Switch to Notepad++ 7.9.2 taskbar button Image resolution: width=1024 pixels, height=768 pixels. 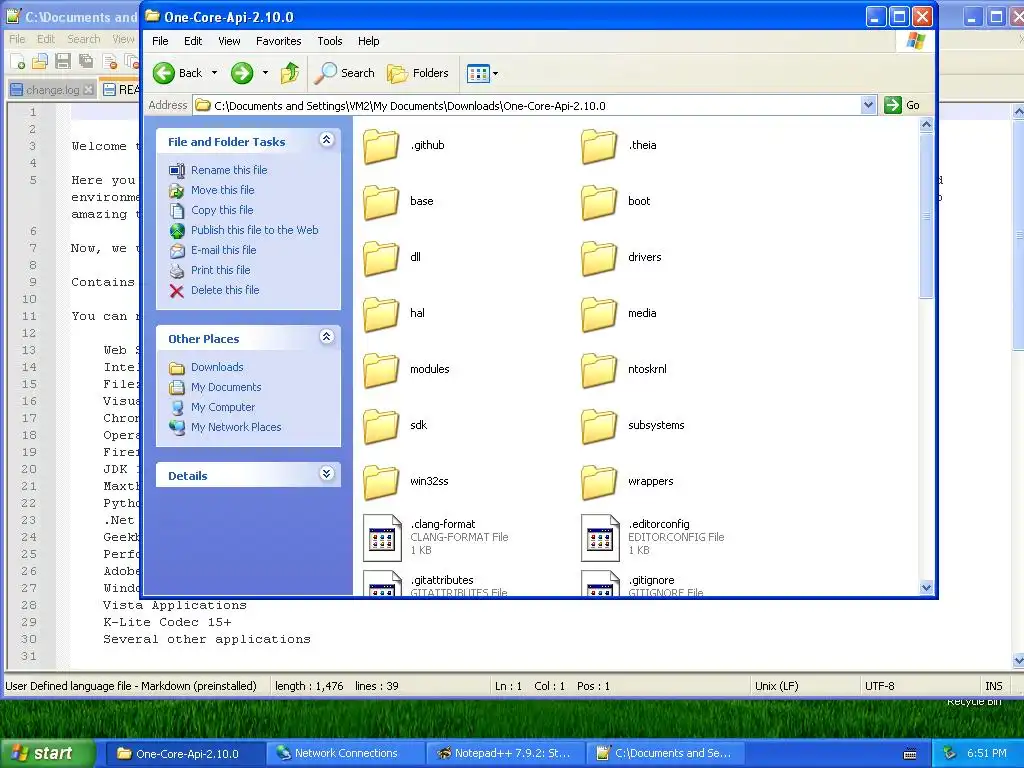505,753
